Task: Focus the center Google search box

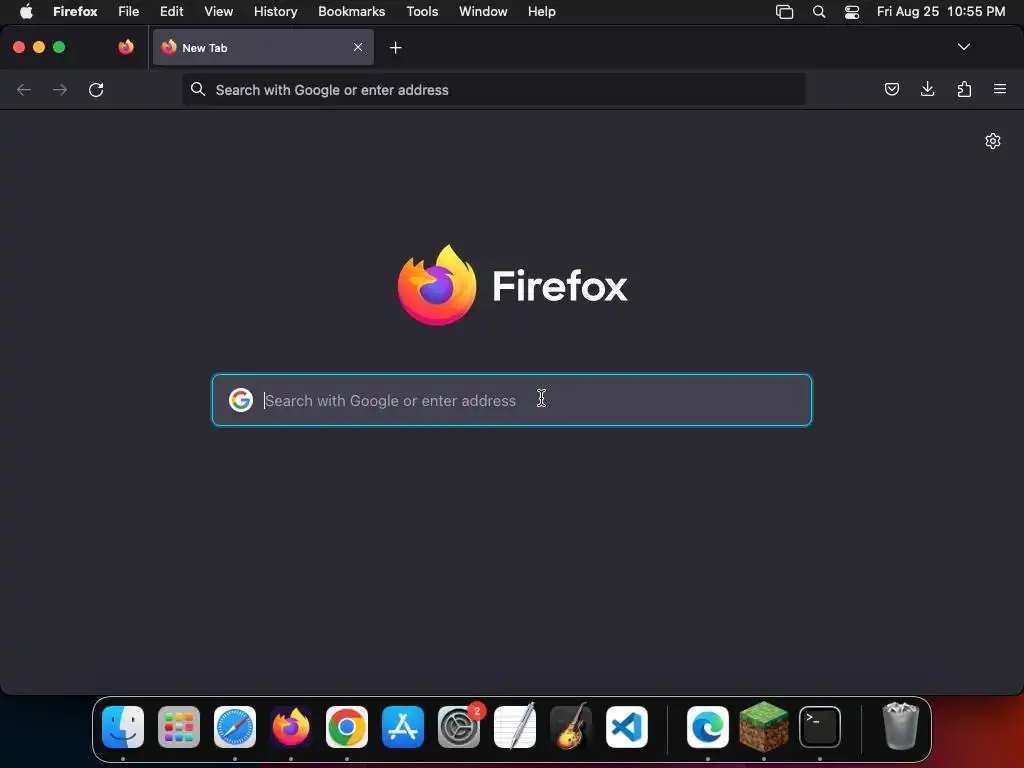Action: pos(512,400)
